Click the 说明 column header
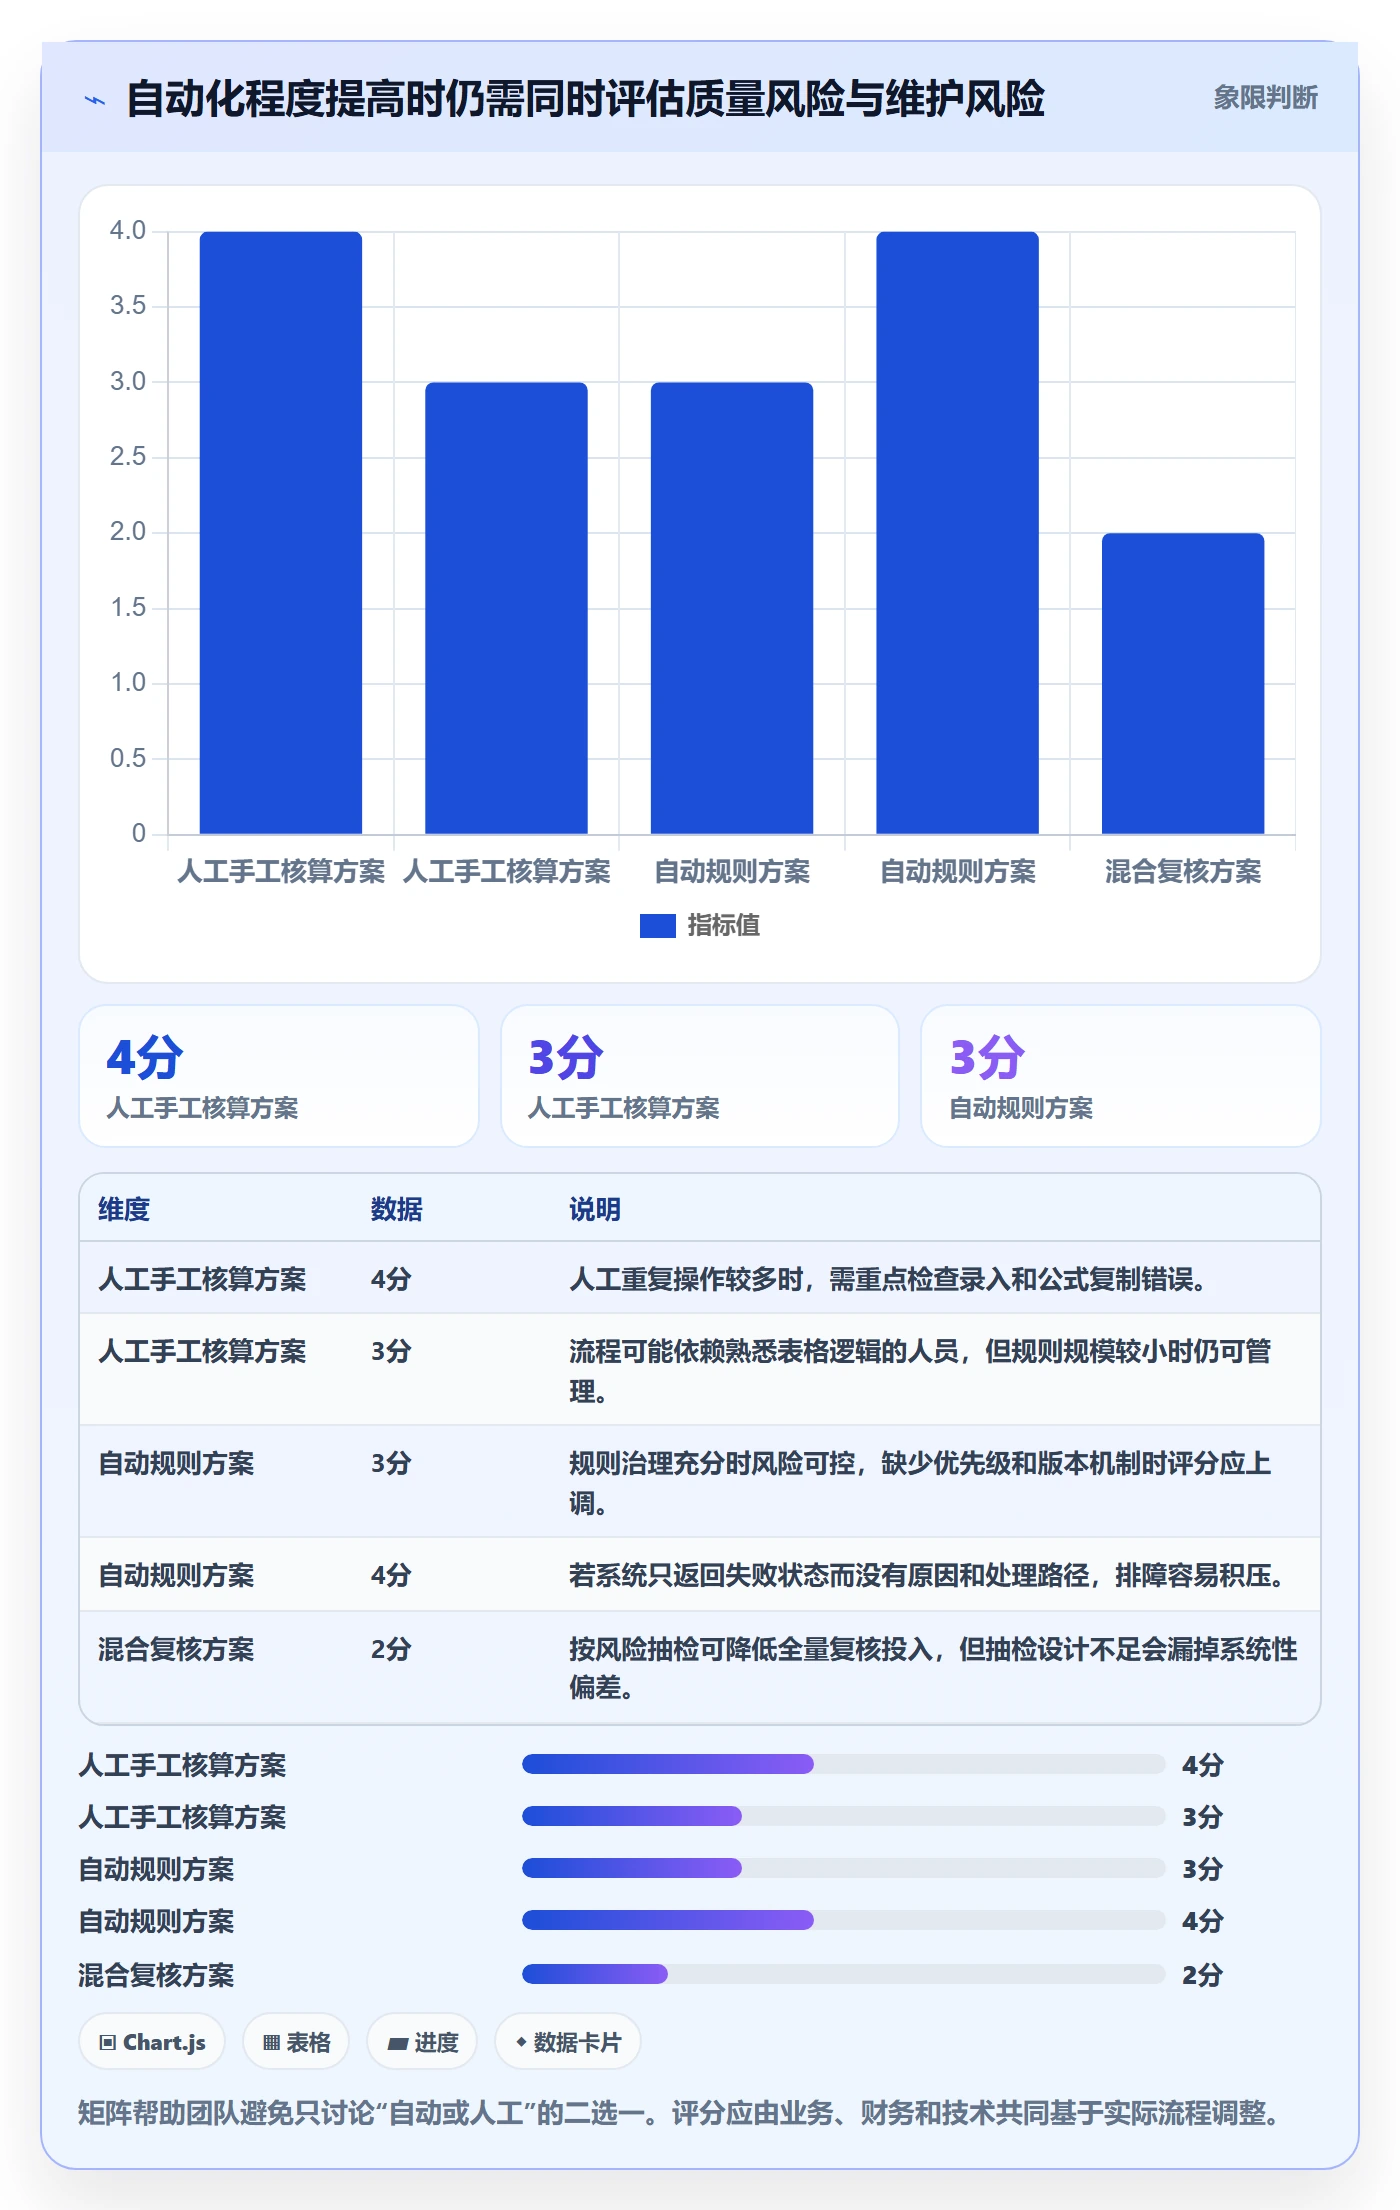This screenshot has width=1400, height=2210. [x=595, y=1209]
